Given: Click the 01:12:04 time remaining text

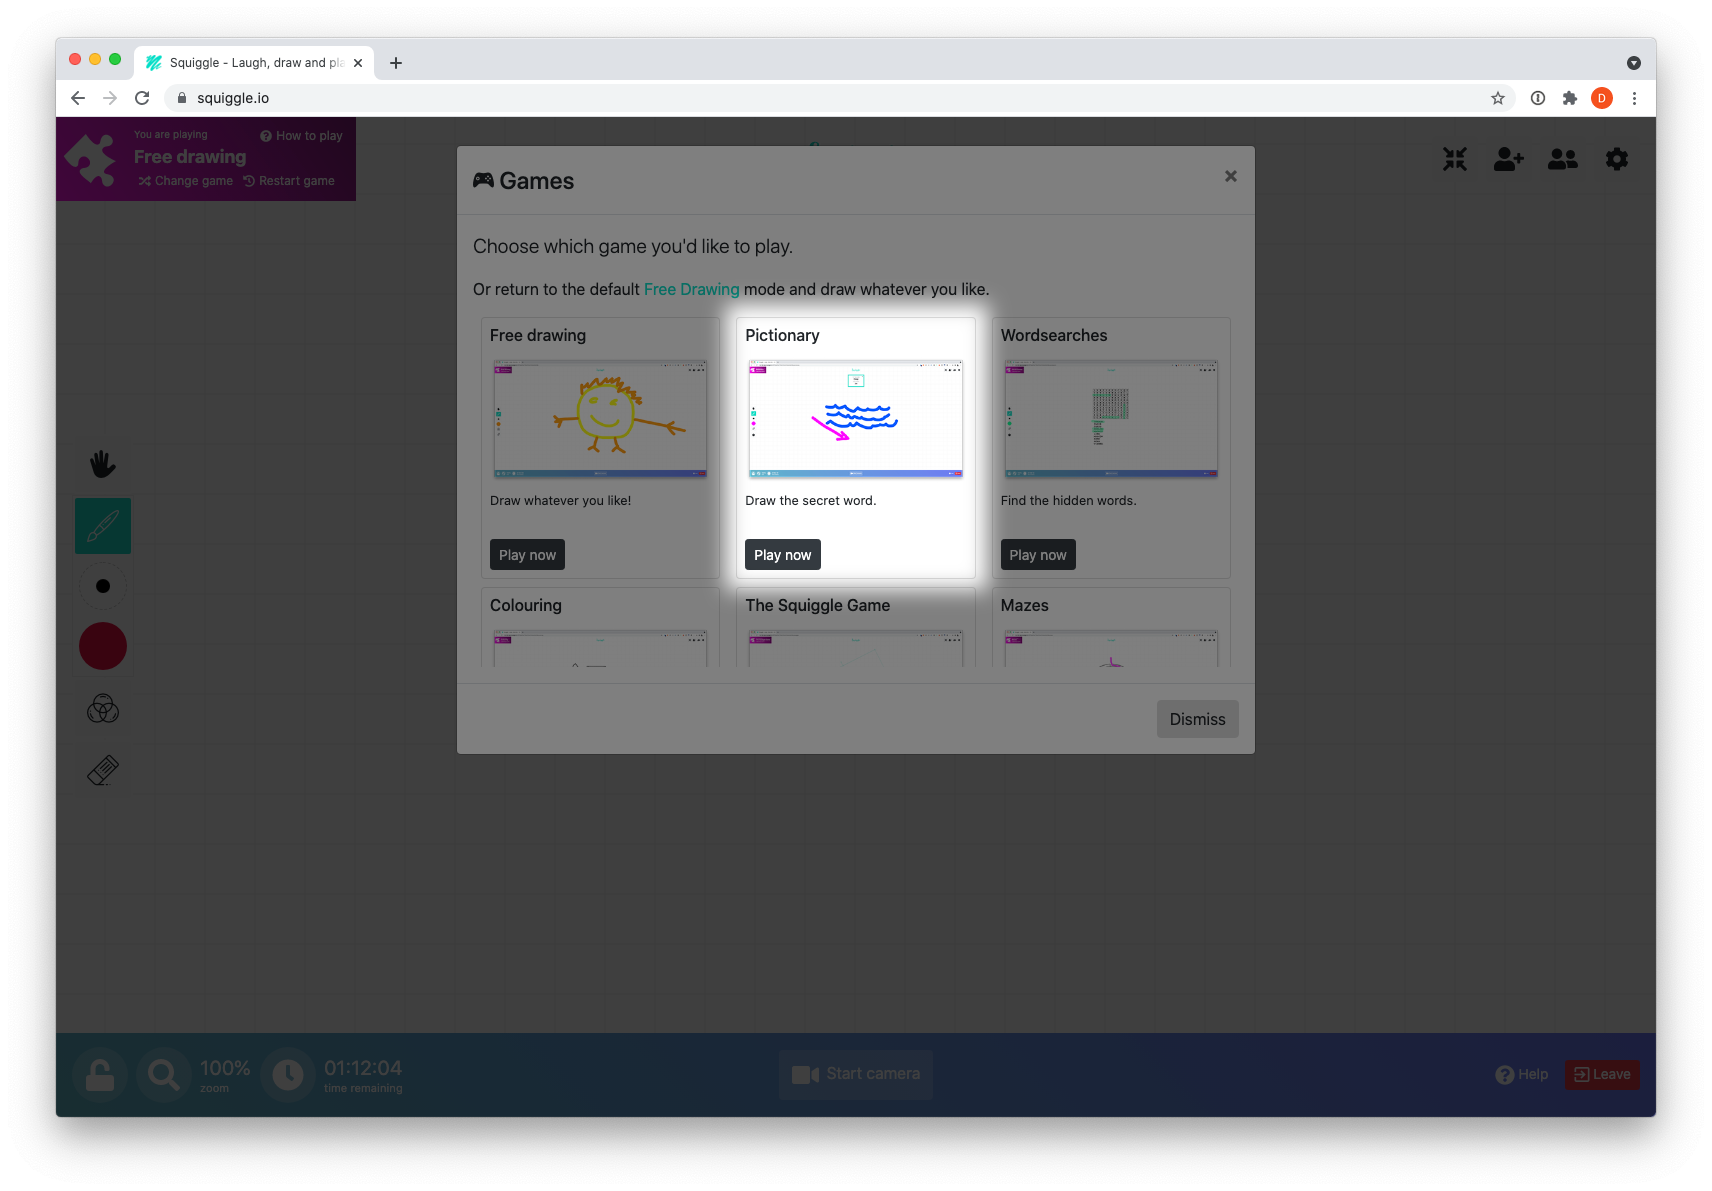Looking at the screenshot, I should [x=363, y=1068].
